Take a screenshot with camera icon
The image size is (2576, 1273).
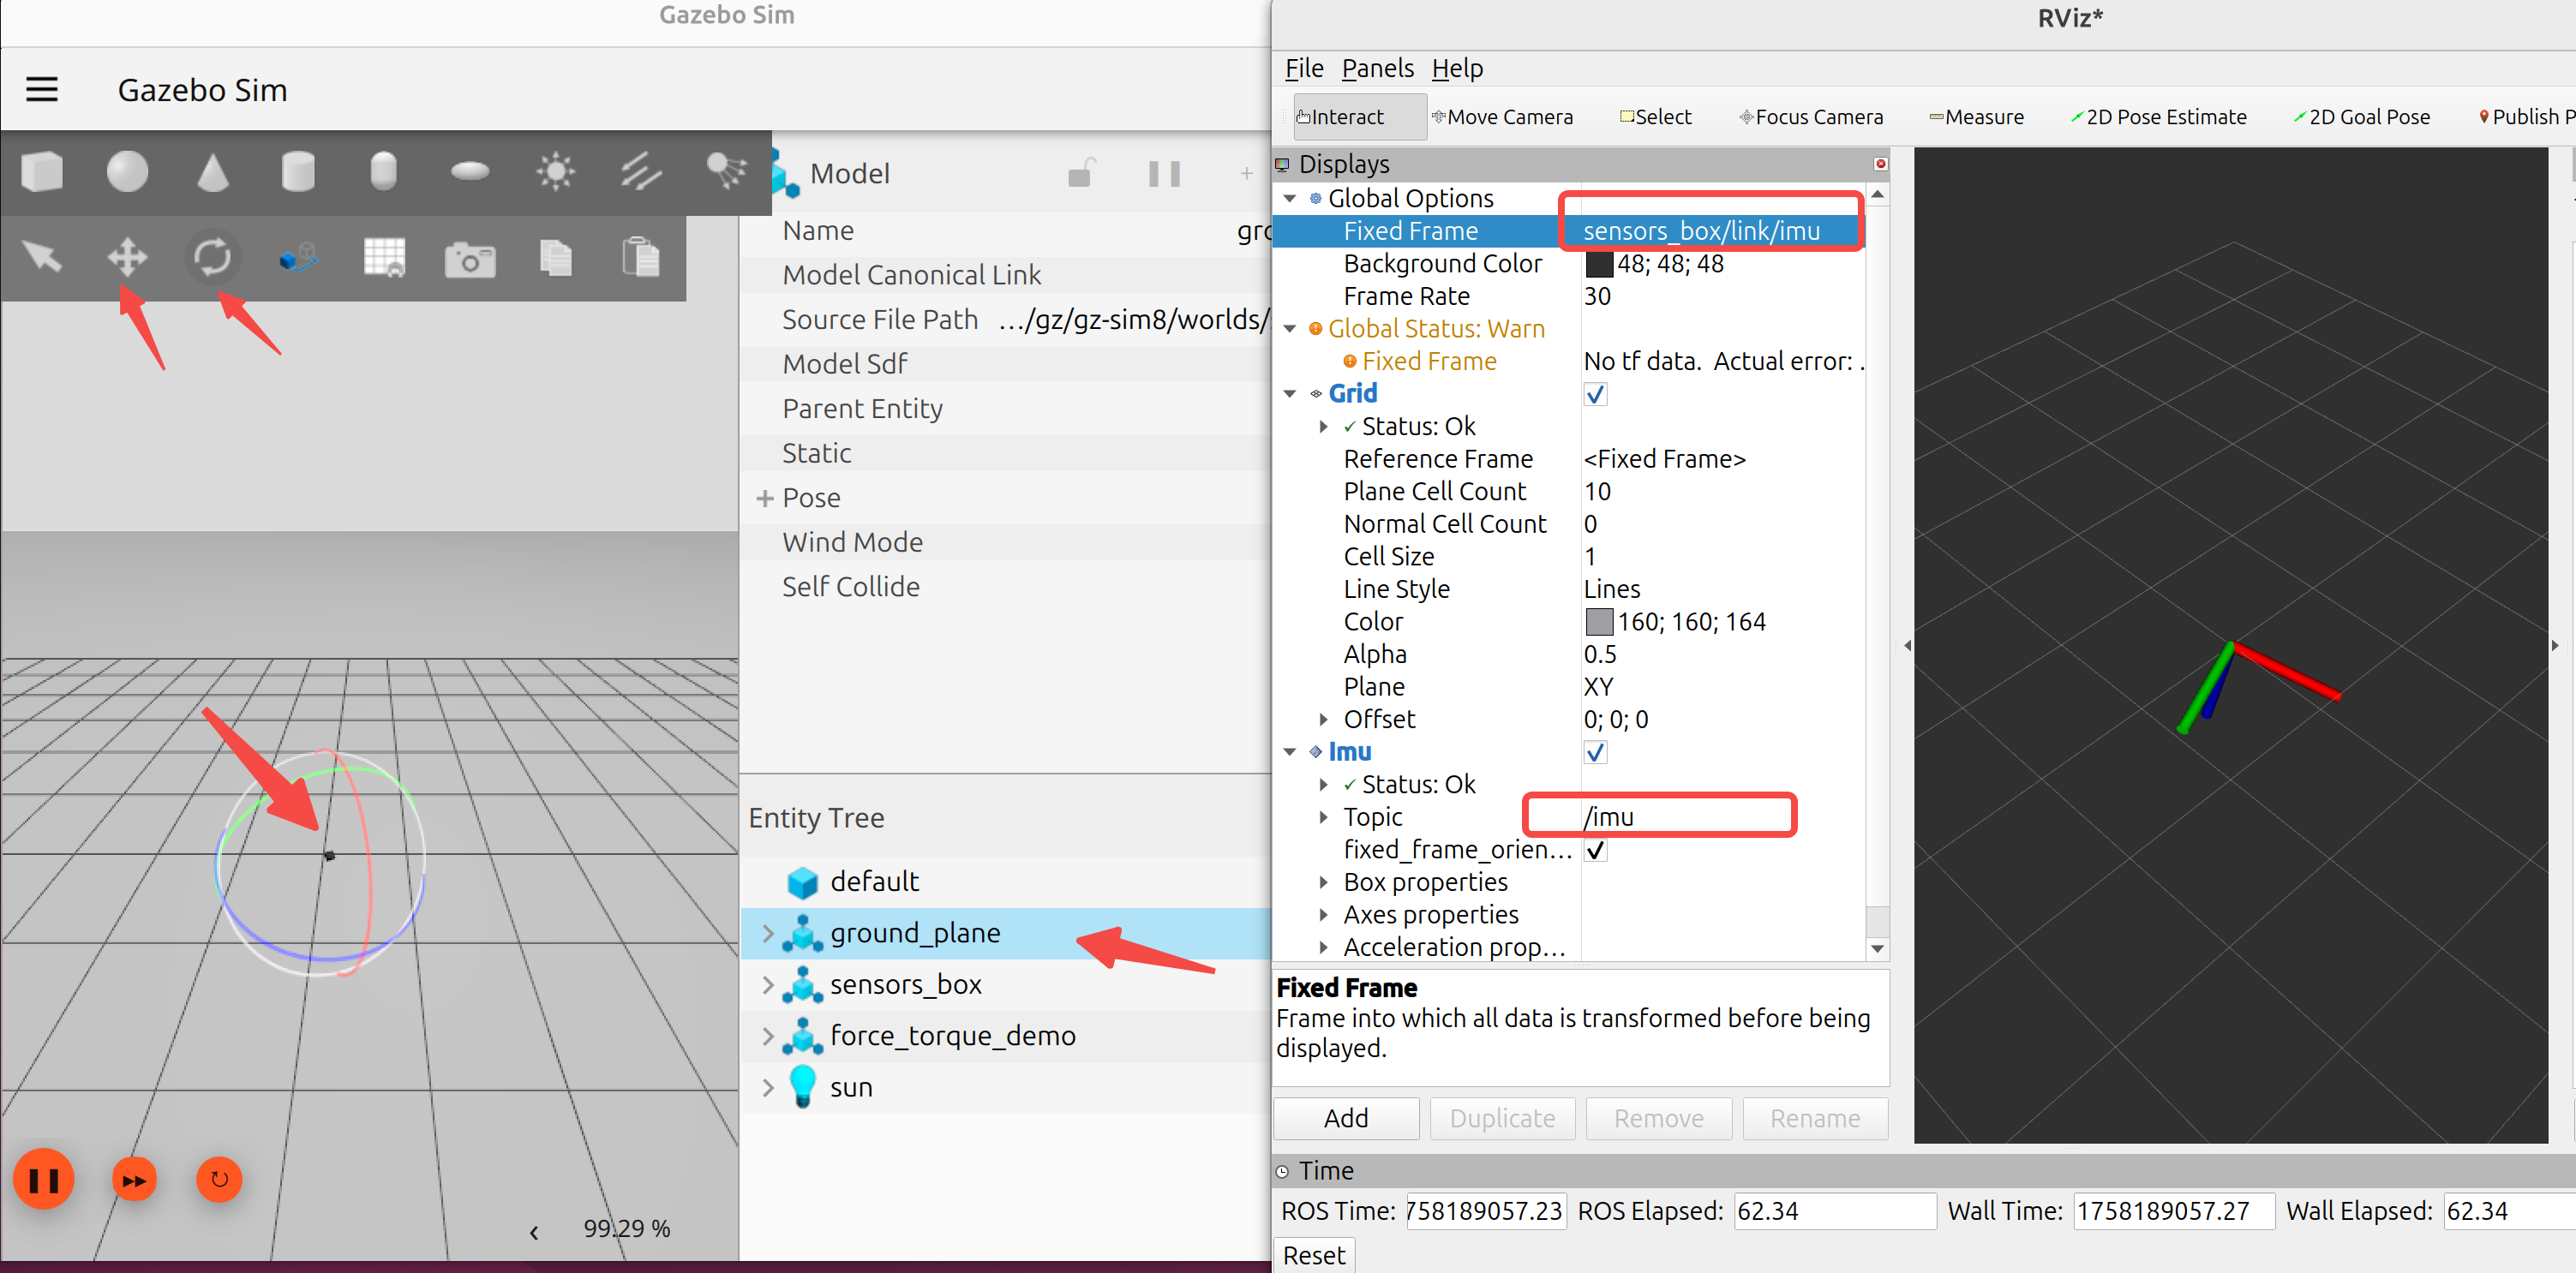point(469,260)
